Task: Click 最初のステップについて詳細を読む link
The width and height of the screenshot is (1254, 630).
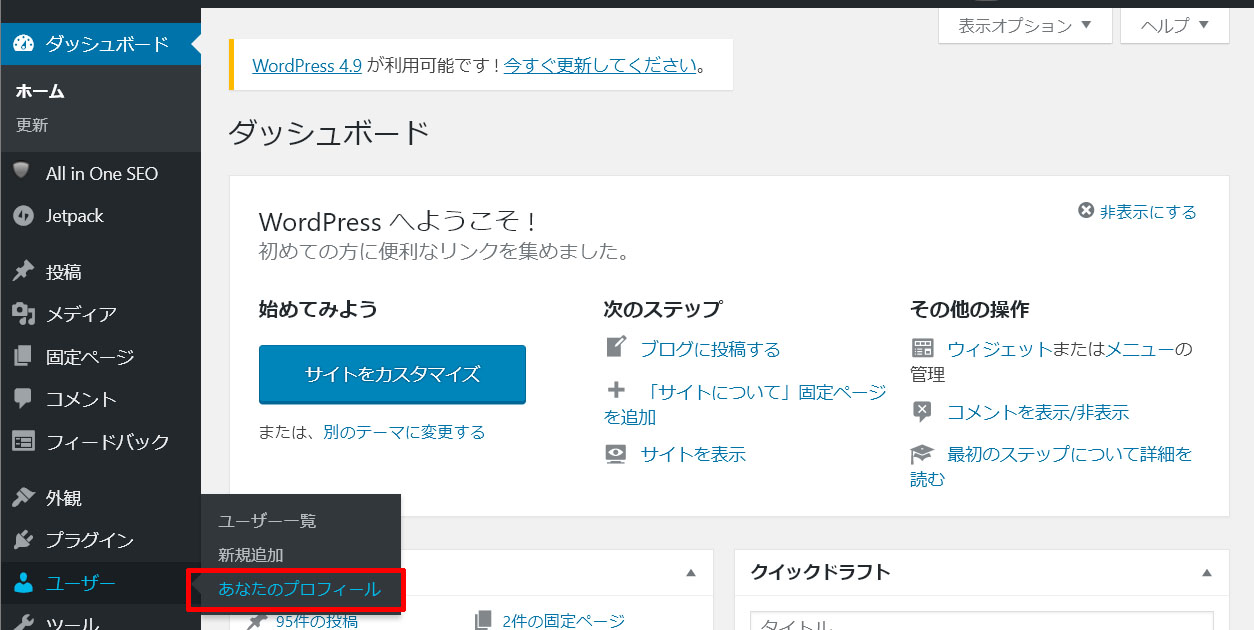Action: 1051,466
